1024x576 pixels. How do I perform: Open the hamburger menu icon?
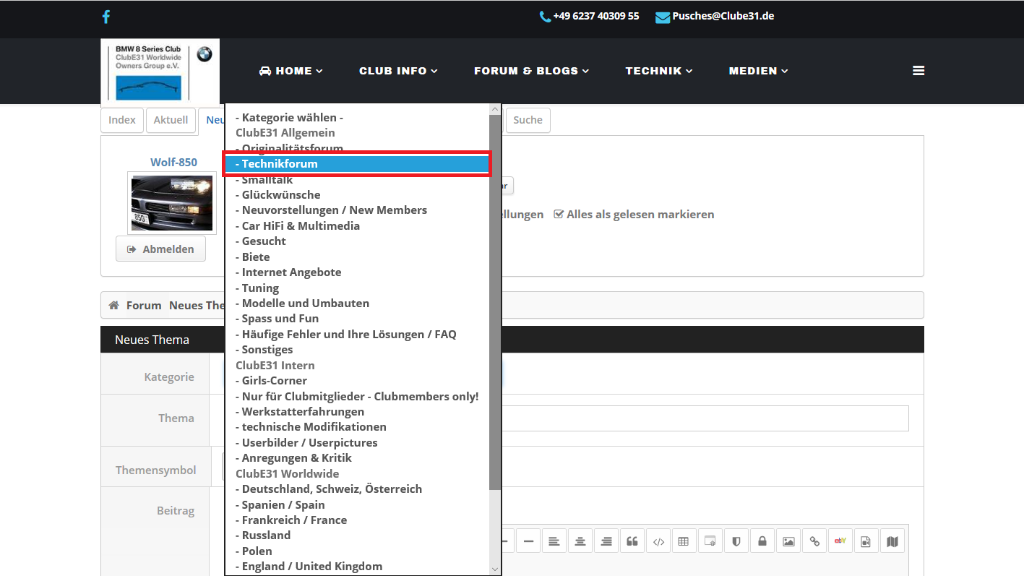click(918, 71)
